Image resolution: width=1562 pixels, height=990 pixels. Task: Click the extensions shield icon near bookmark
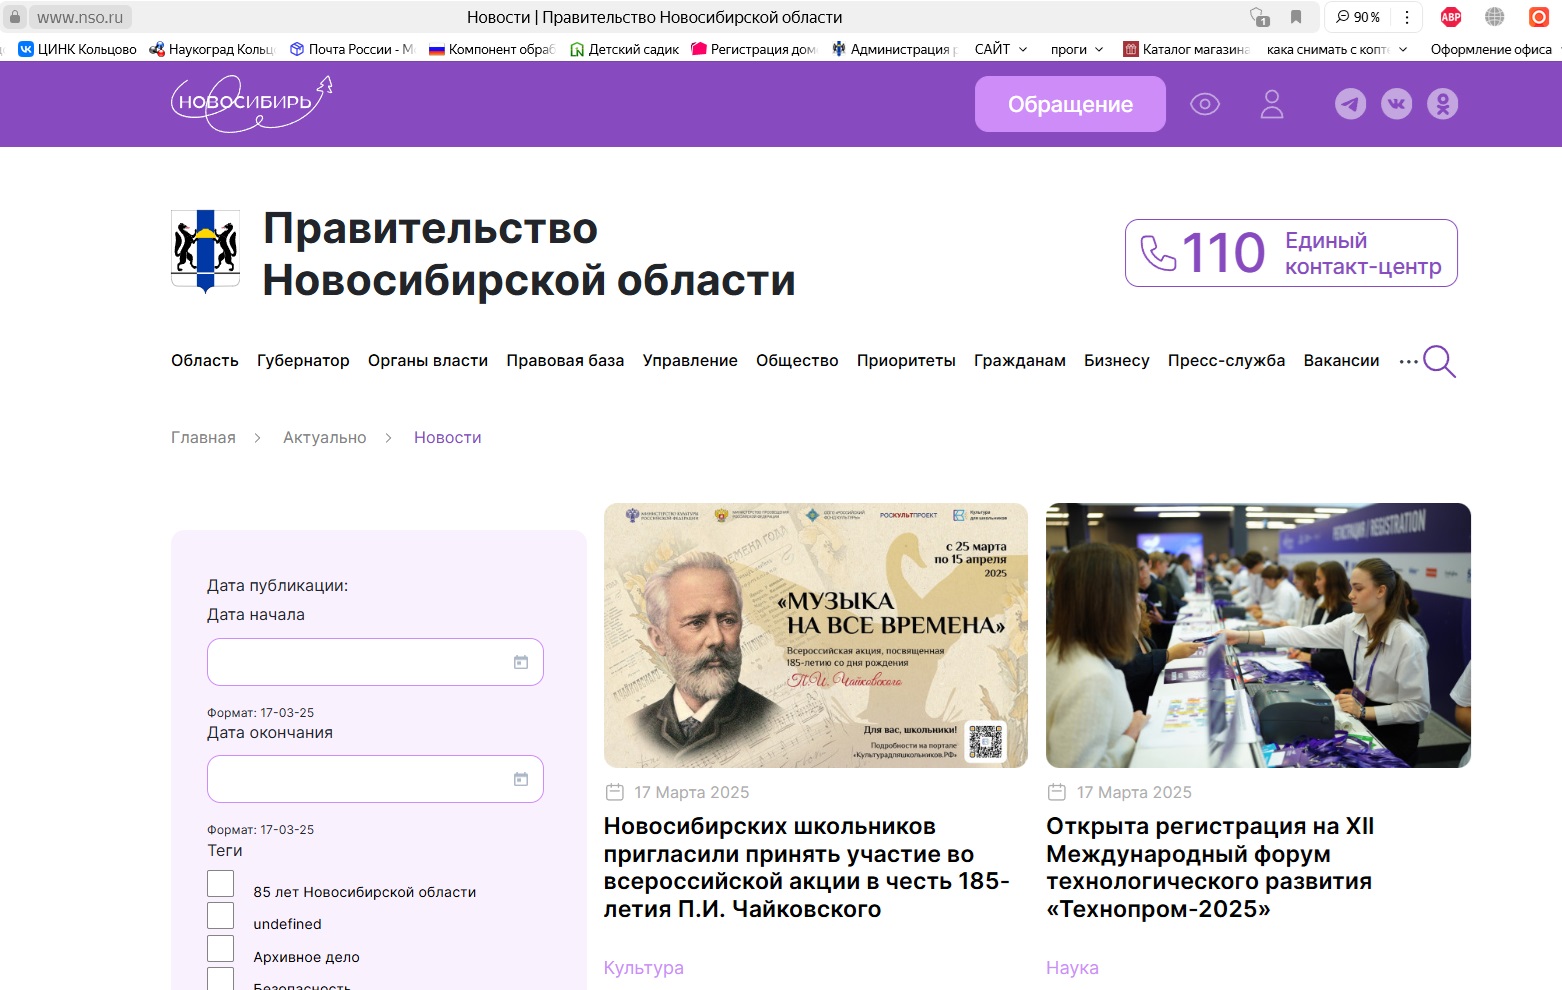pos(1260,17)
